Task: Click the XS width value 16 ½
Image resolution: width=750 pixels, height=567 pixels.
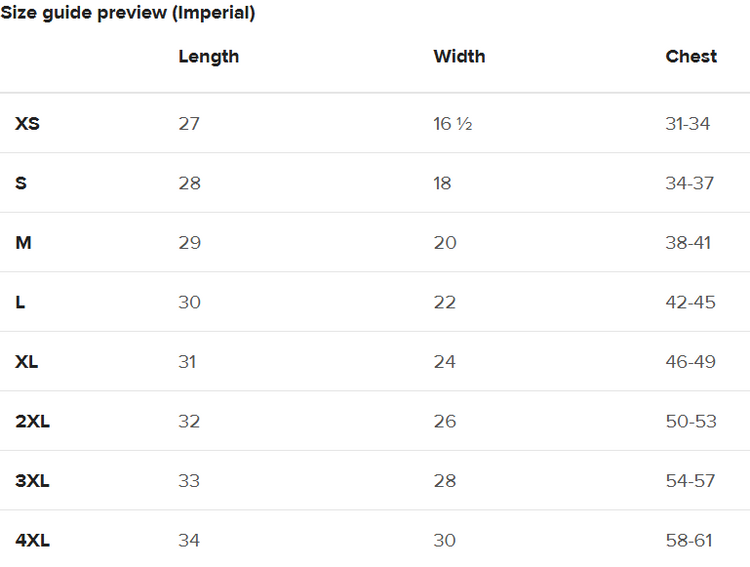Action: 452,124
